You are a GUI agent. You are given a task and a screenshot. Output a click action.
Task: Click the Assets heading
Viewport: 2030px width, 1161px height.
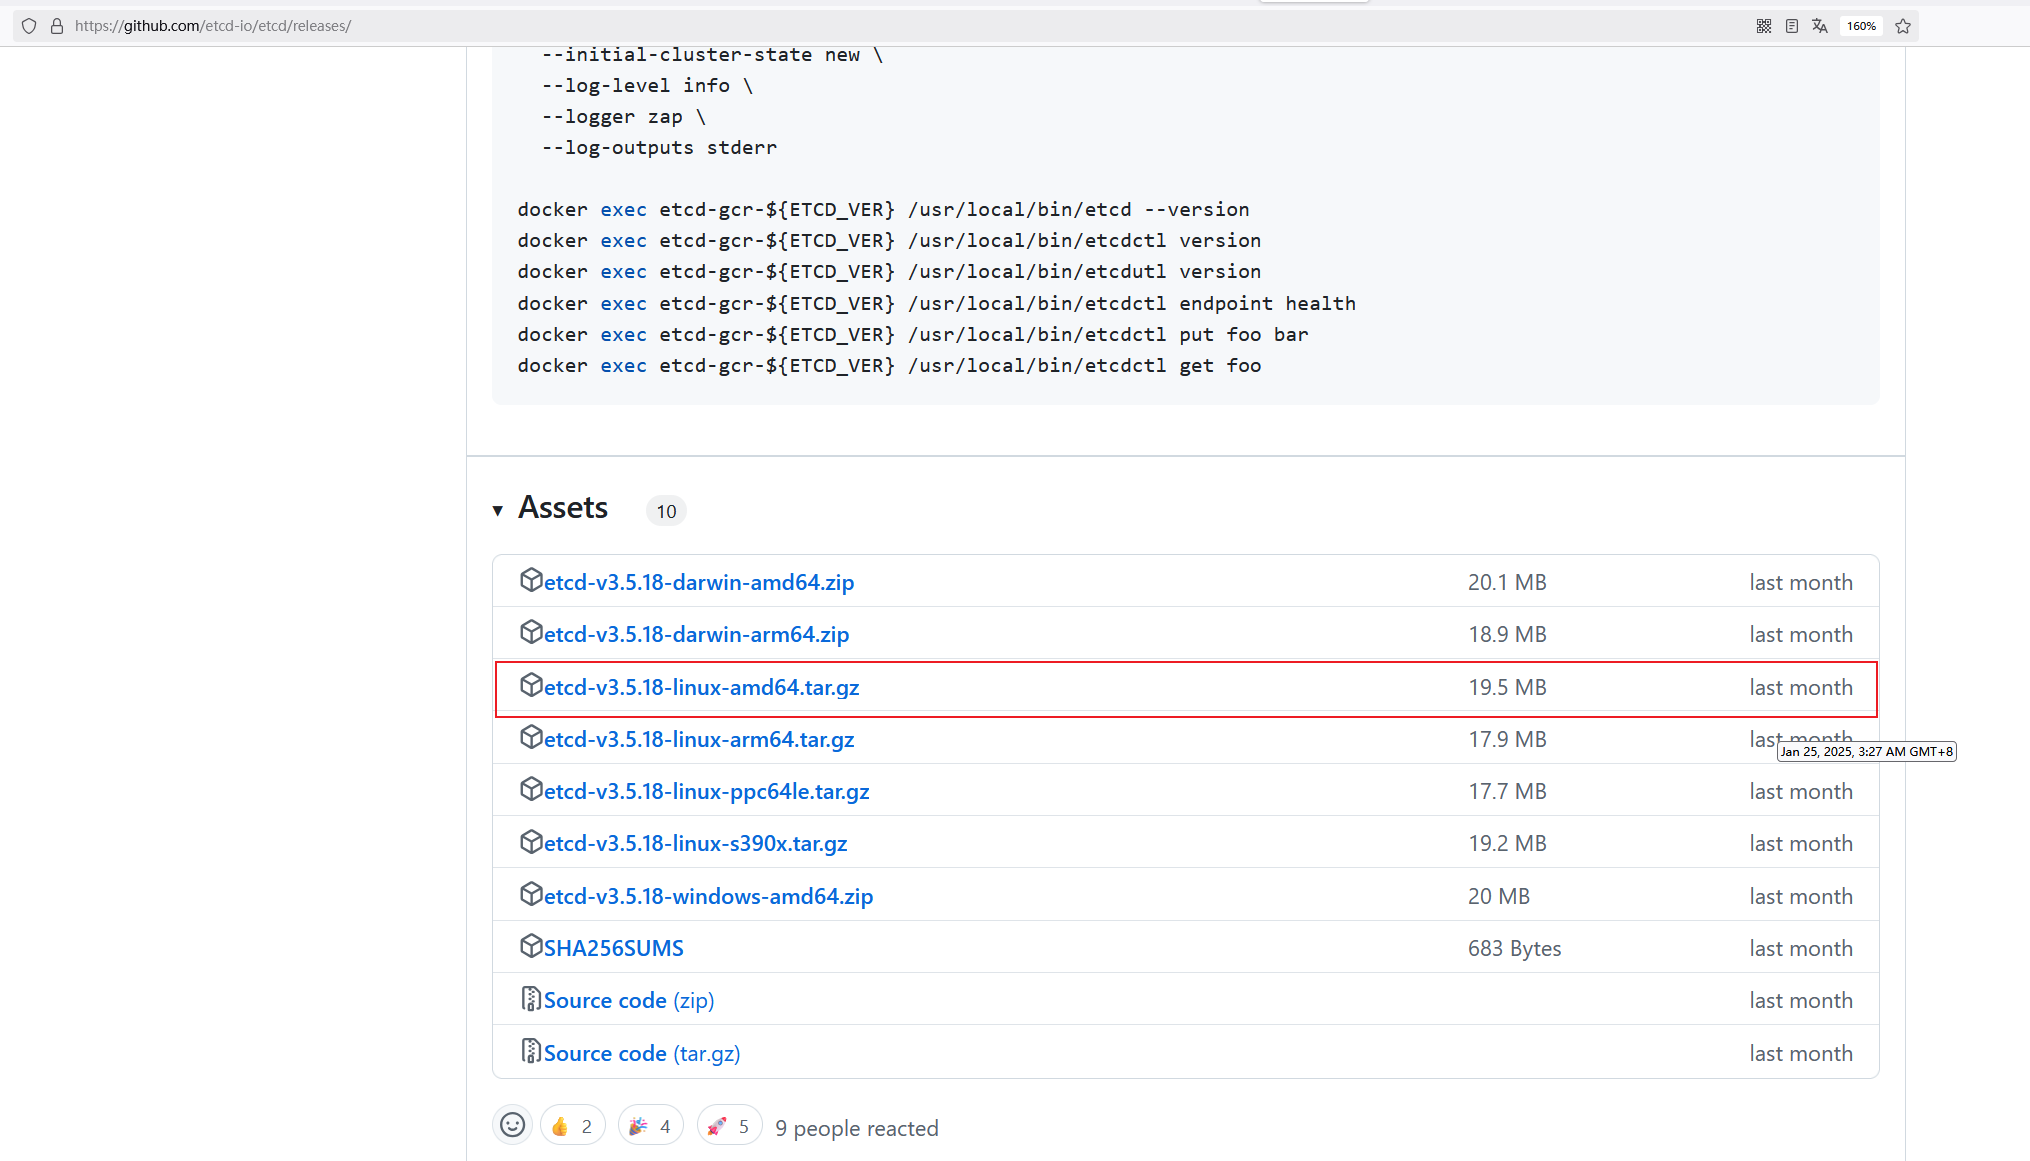tap(563, 508)
